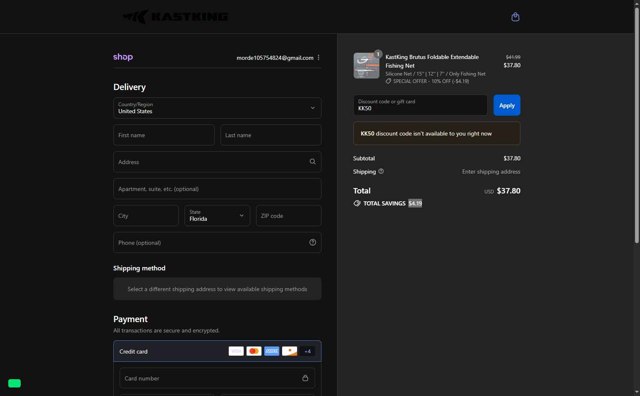Focus the Phone (optional) field
Screen dimensions: 640x396
coord(217,242)
